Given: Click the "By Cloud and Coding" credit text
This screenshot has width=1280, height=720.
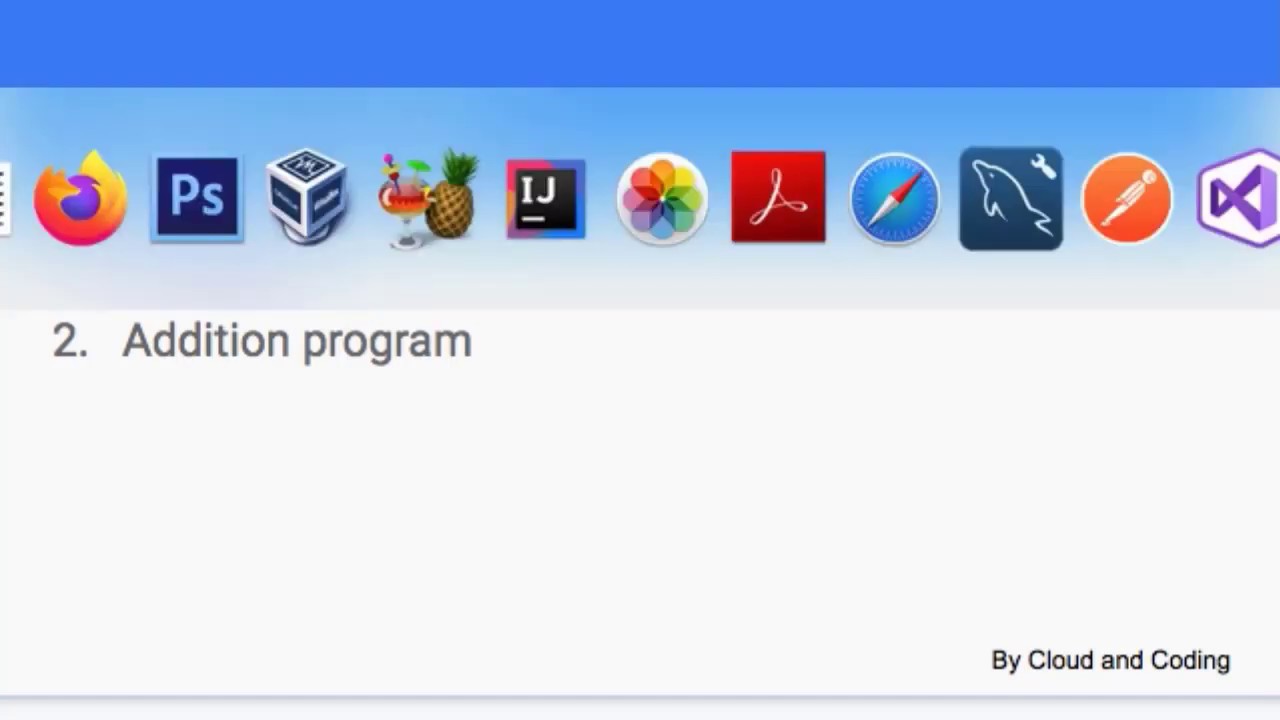Looking at the screenshot, I should (1110, 660).
